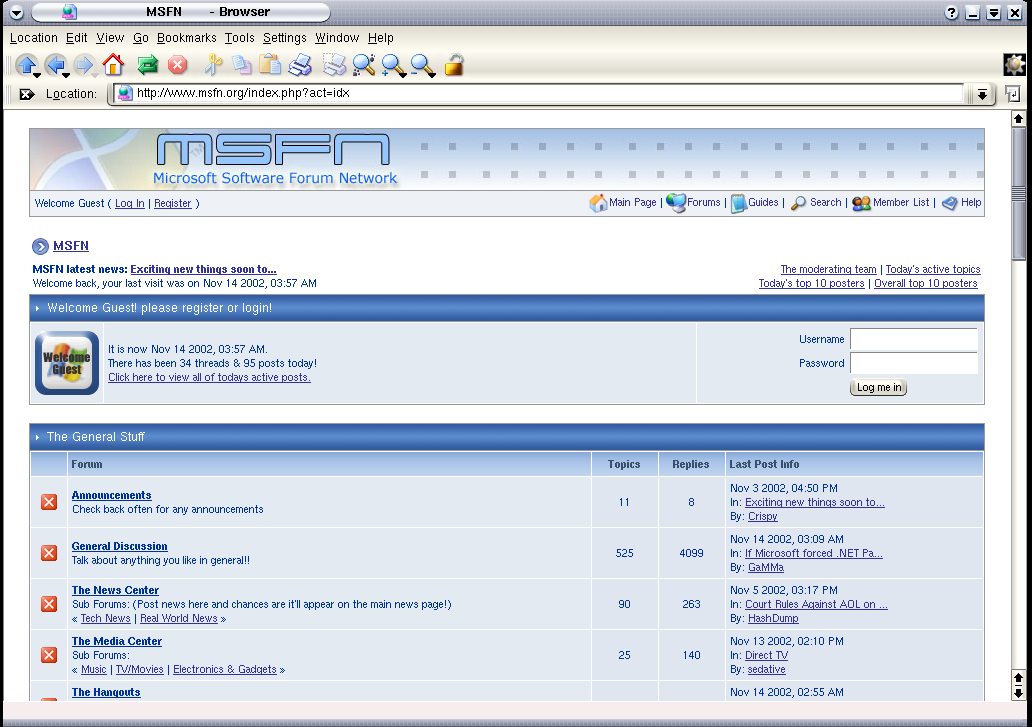Open the Tools menu
The width and height of the screenshot is (1032, 727).
coord(240,38)
